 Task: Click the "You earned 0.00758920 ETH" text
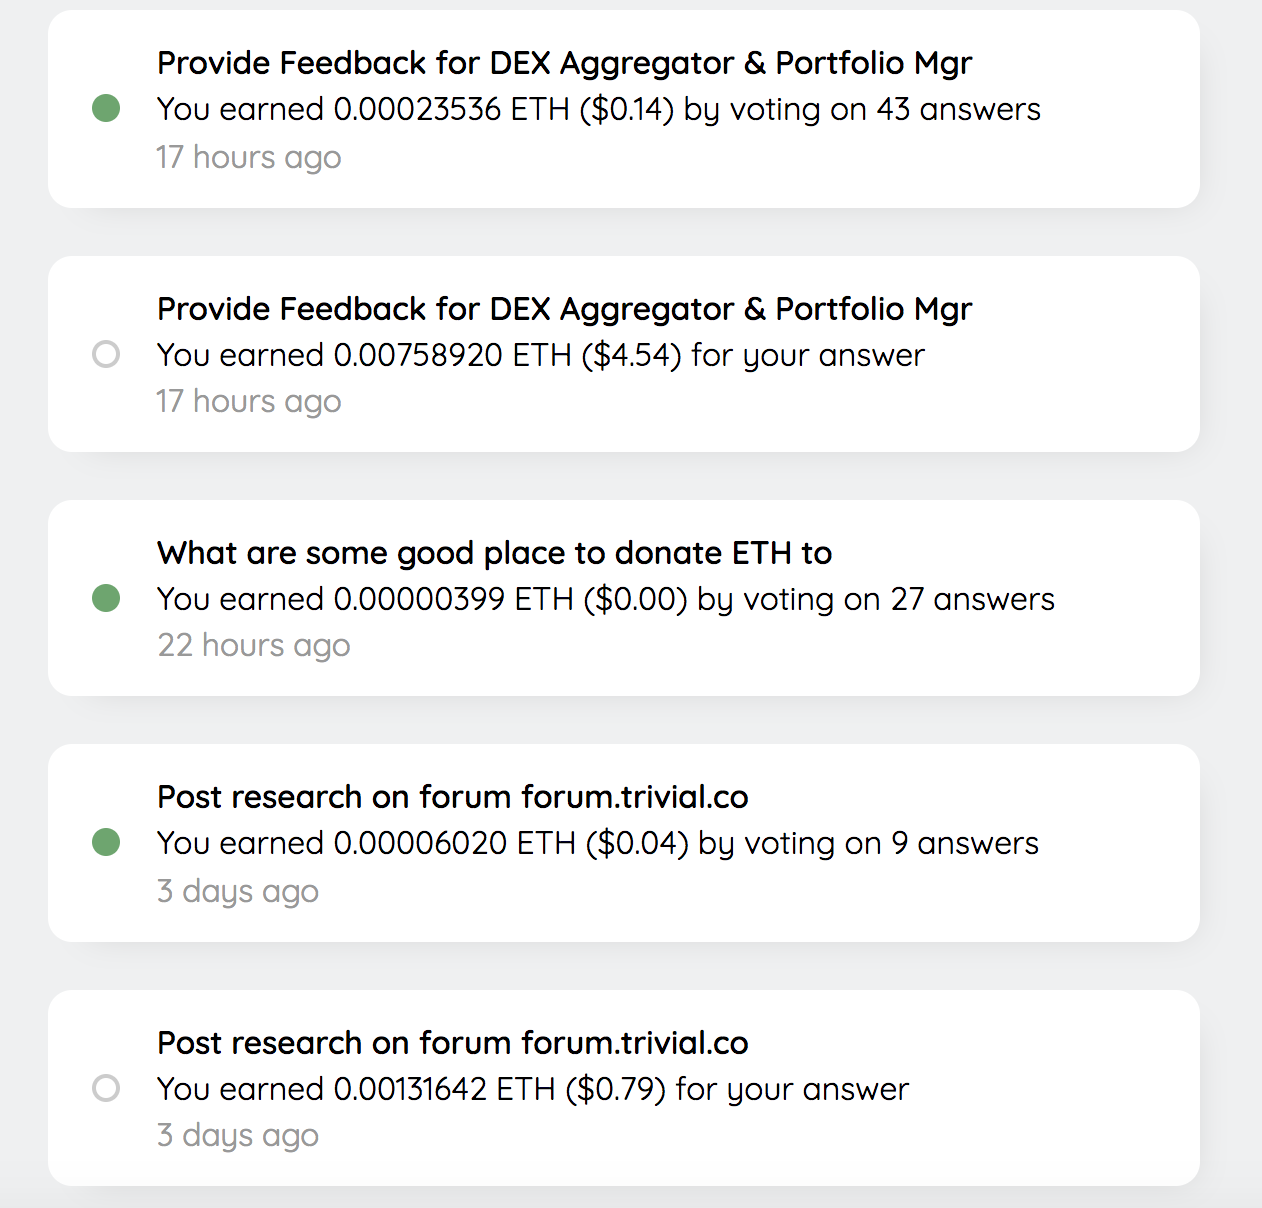click(x=540, y=355)
